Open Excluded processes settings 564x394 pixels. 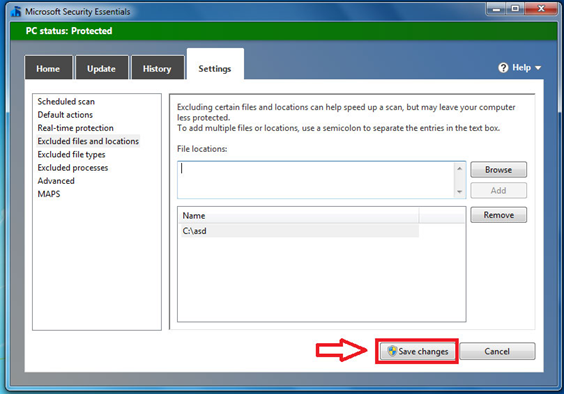pos(73,168)
